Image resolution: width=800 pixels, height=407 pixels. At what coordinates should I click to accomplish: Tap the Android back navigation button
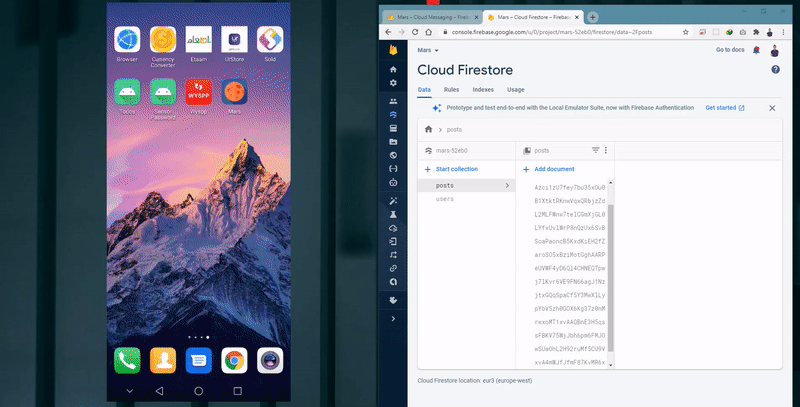click(159, 391)
